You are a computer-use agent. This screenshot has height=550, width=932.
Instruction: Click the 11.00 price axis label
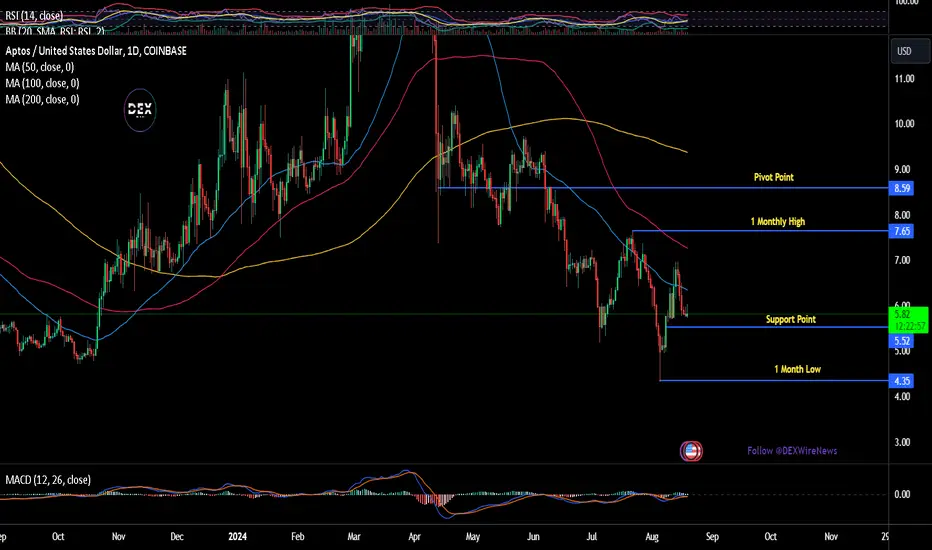click(x=904, y=78)
